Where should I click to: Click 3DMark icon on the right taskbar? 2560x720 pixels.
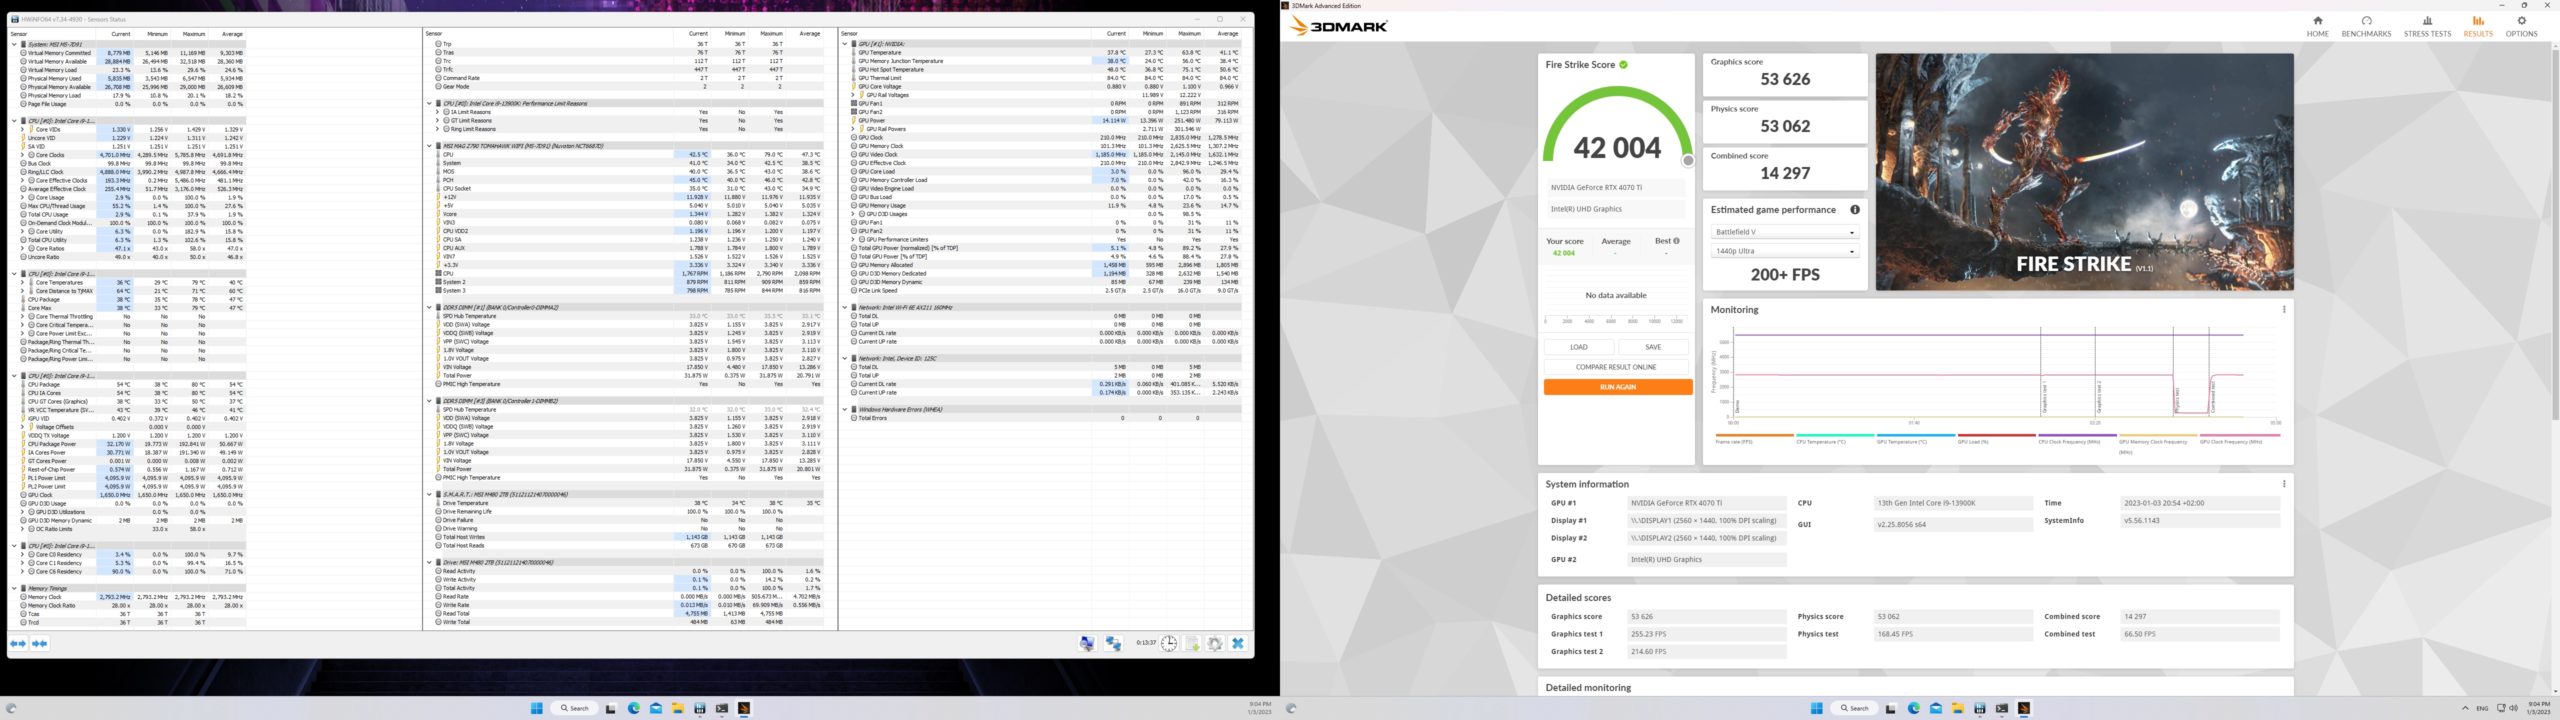click(2024, 708)
